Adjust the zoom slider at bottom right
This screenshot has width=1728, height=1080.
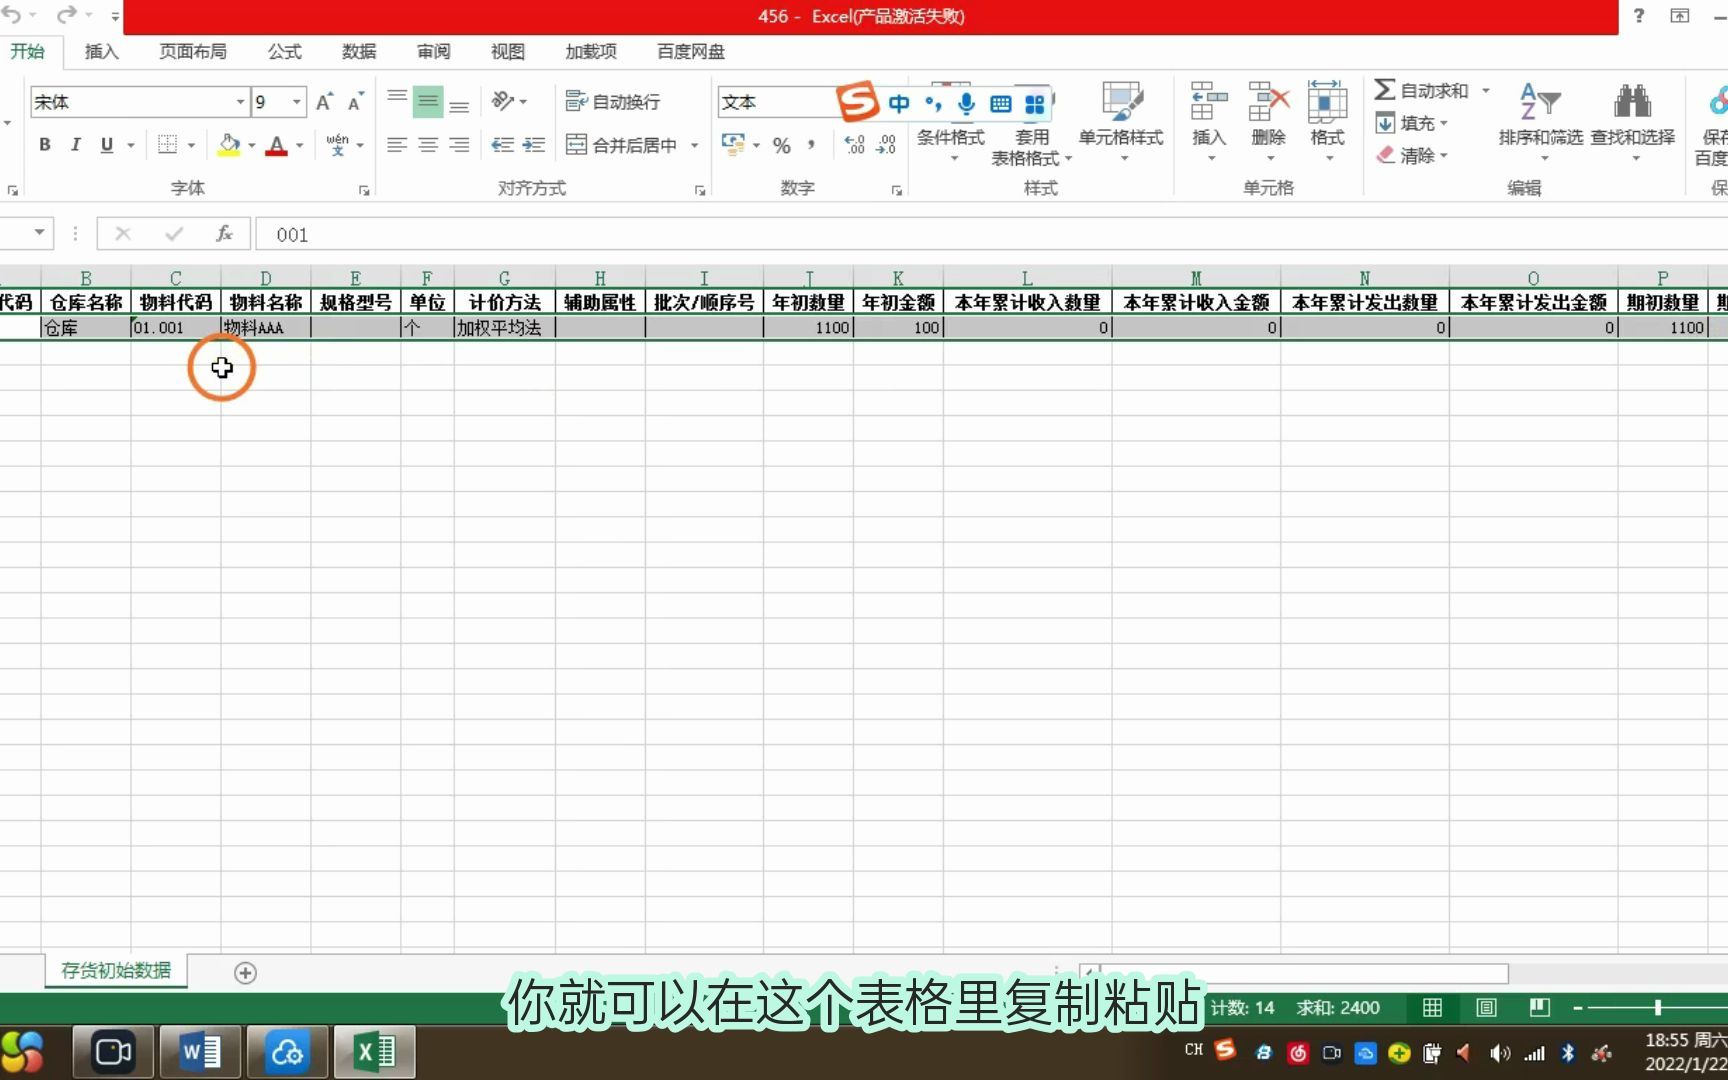click(x=1658, y=1007)
